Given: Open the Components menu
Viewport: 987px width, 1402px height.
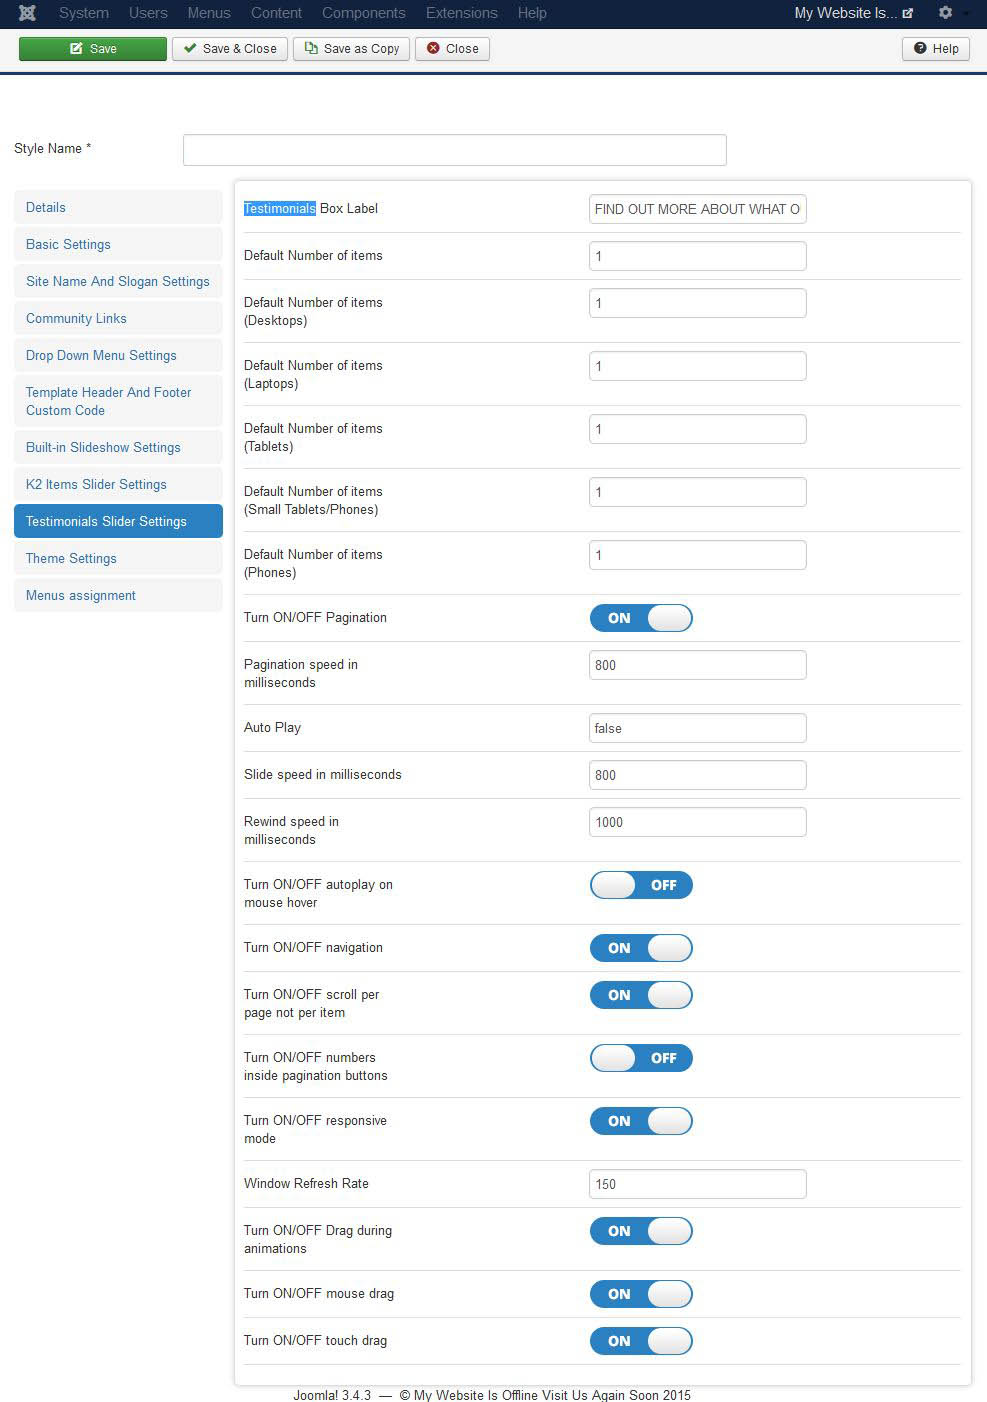Looking at the screenshot, I should 364,13.
